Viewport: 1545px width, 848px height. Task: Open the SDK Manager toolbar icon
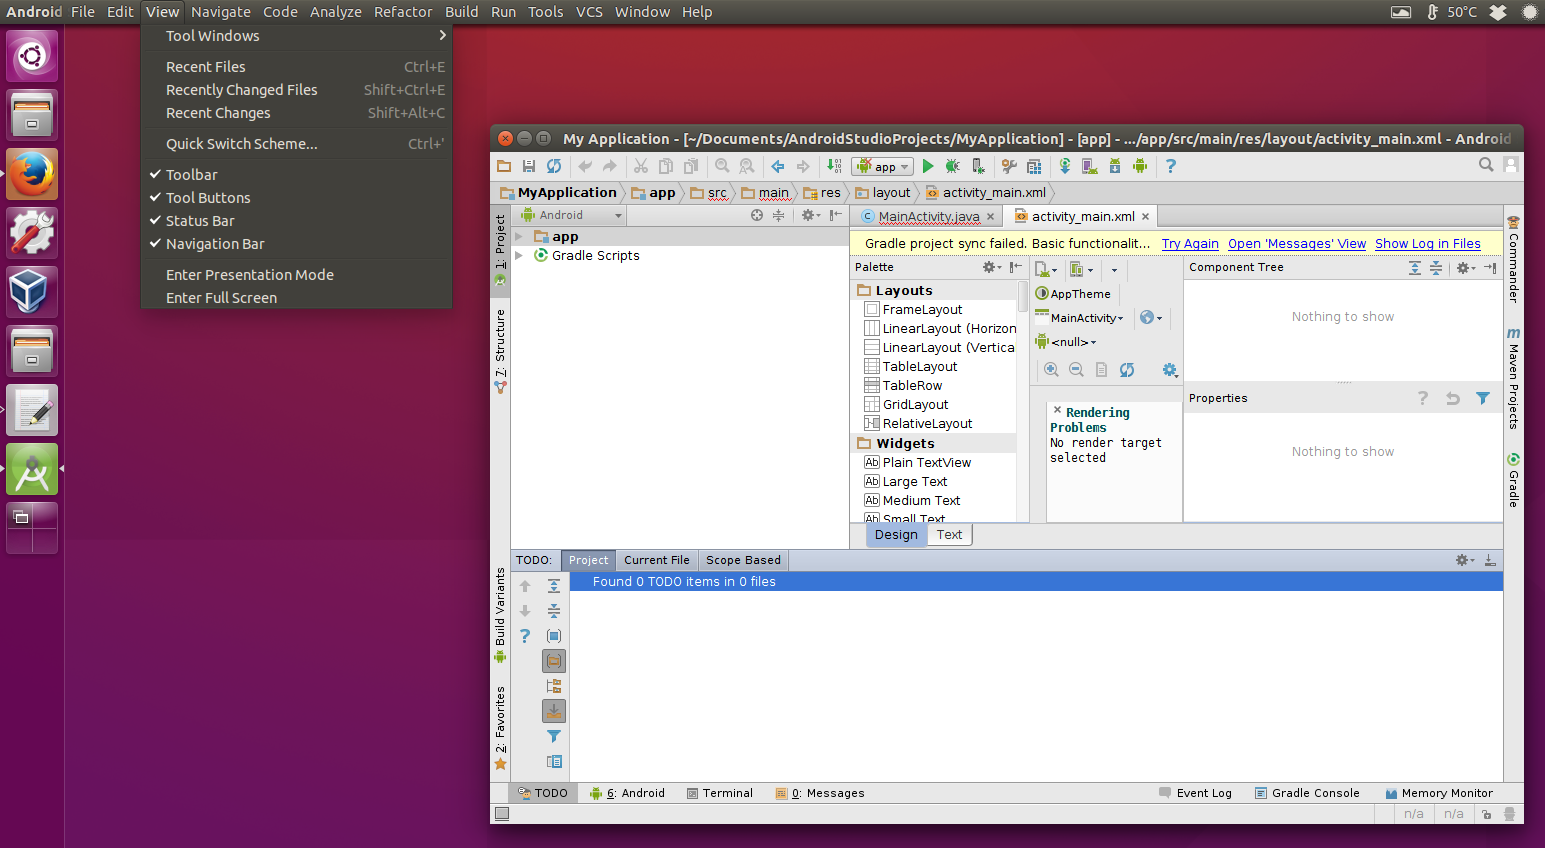(1114, 166)
